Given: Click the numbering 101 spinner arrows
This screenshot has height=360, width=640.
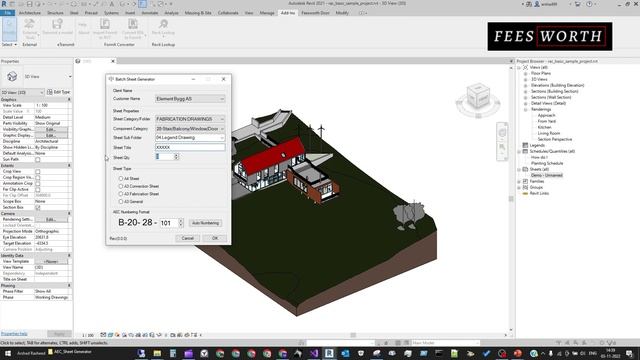Looking at the screenshot, I should point(181,223).
